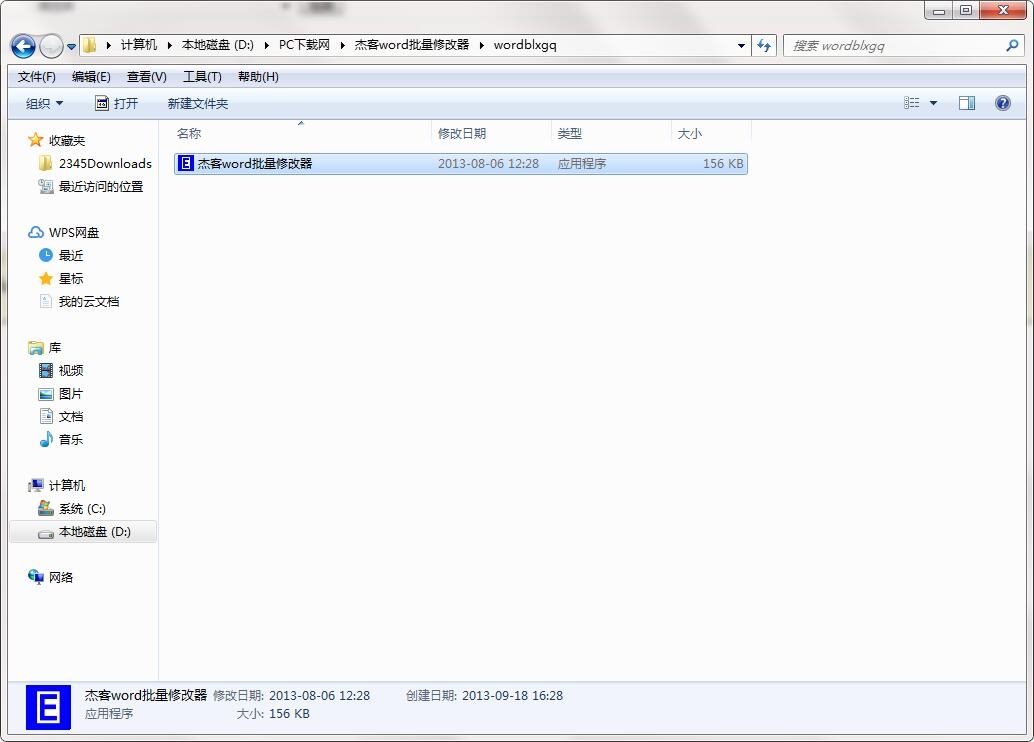The width and height of the screenshot is (1034, 742).
Task: Click the 收藏夹 star icon
Action: 36,140
